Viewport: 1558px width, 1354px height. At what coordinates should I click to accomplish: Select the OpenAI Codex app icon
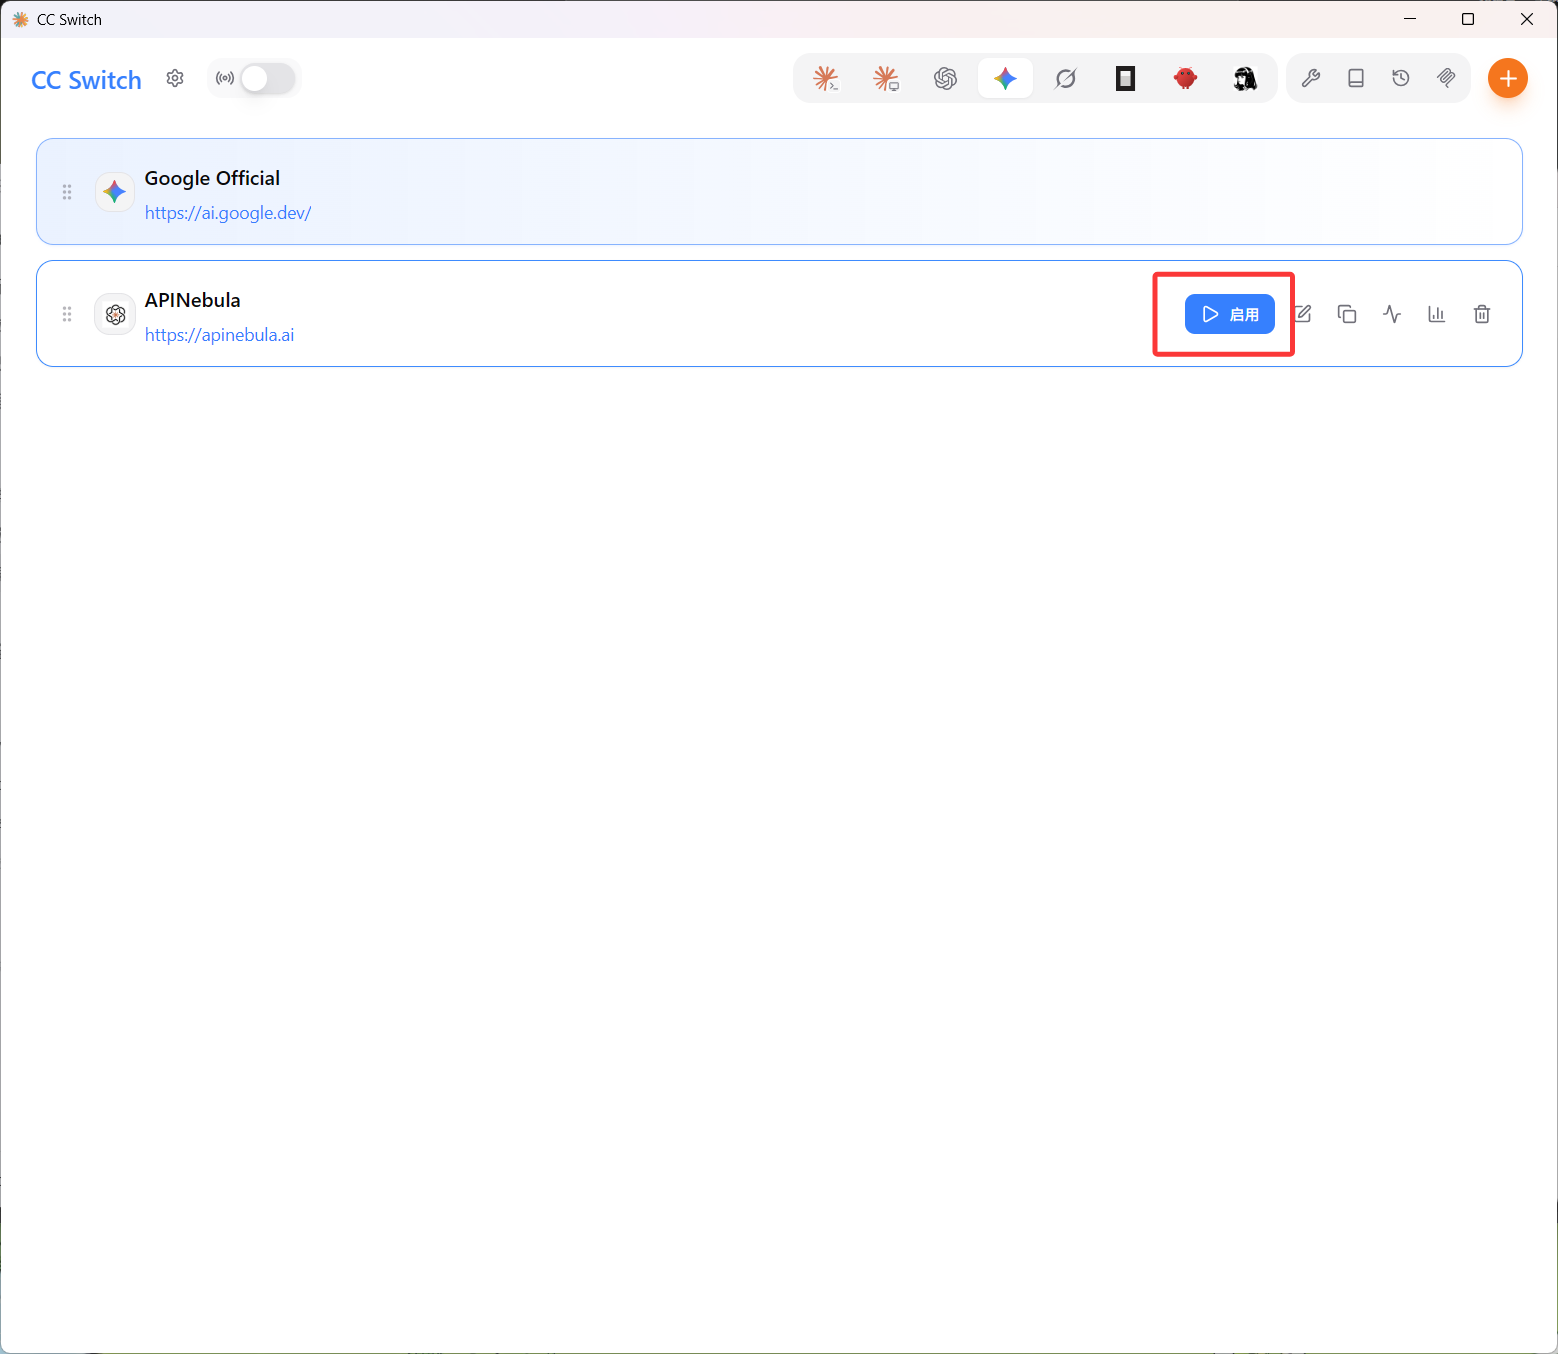(x=946, y=78)
